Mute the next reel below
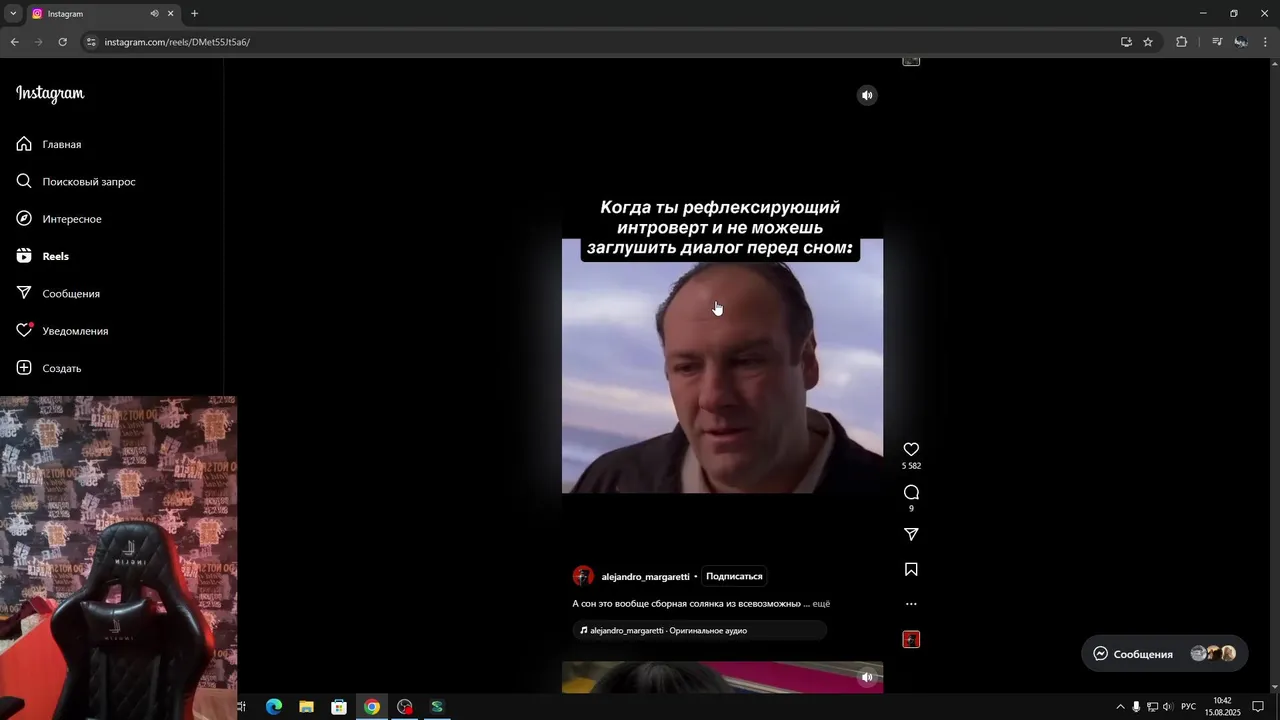Image resolution: width=1280 pixels, height=720 pixels. tap(867, 677)
